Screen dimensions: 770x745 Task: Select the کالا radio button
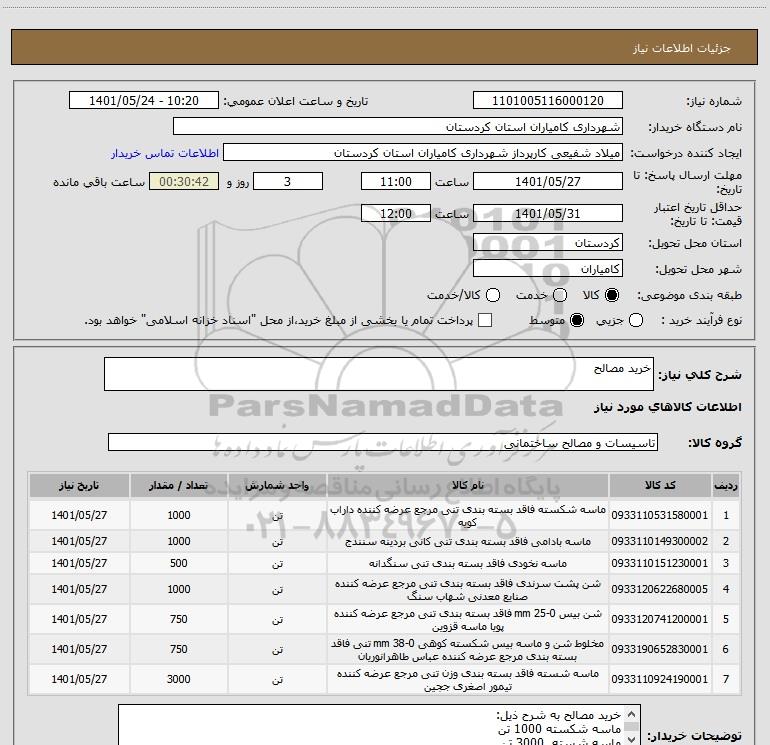pyautogui.click(x=612, y=295)
